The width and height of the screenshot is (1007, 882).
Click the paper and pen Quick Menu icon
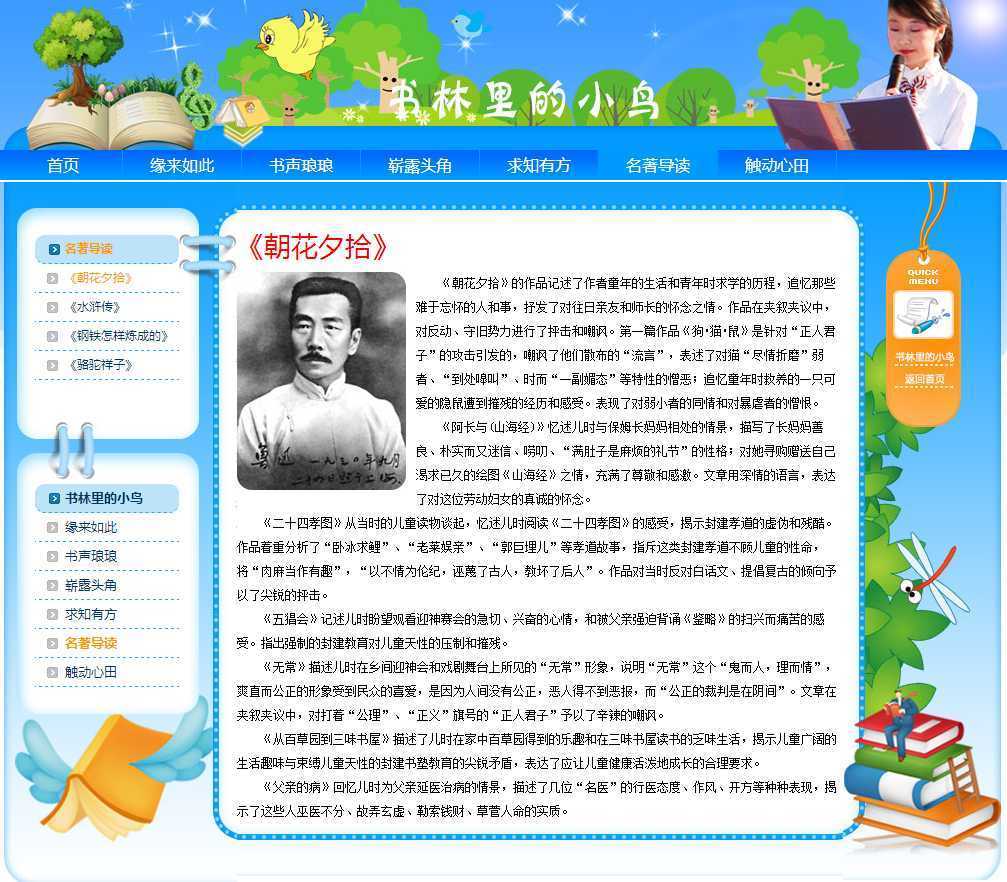click(922, 315)
